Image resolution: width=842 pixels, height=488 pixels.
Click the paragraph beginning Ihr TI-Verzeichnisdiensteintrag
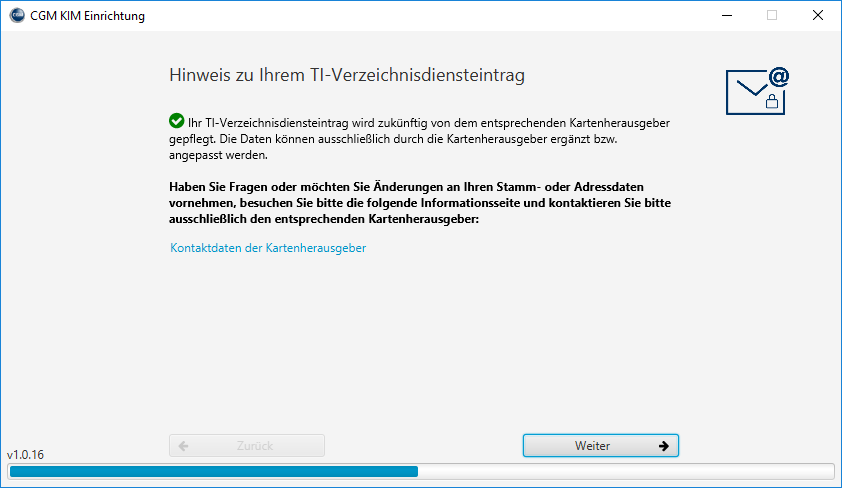pos(420,139)
